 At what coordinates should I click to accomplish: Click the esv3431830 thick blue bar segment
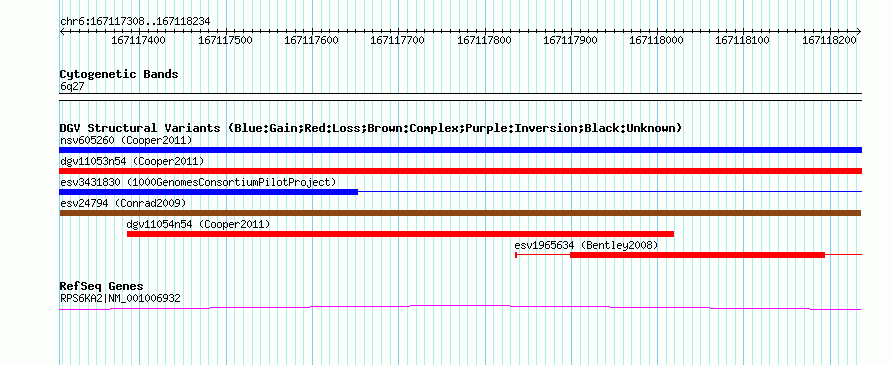pyautogui.click(x=208, y=192)
